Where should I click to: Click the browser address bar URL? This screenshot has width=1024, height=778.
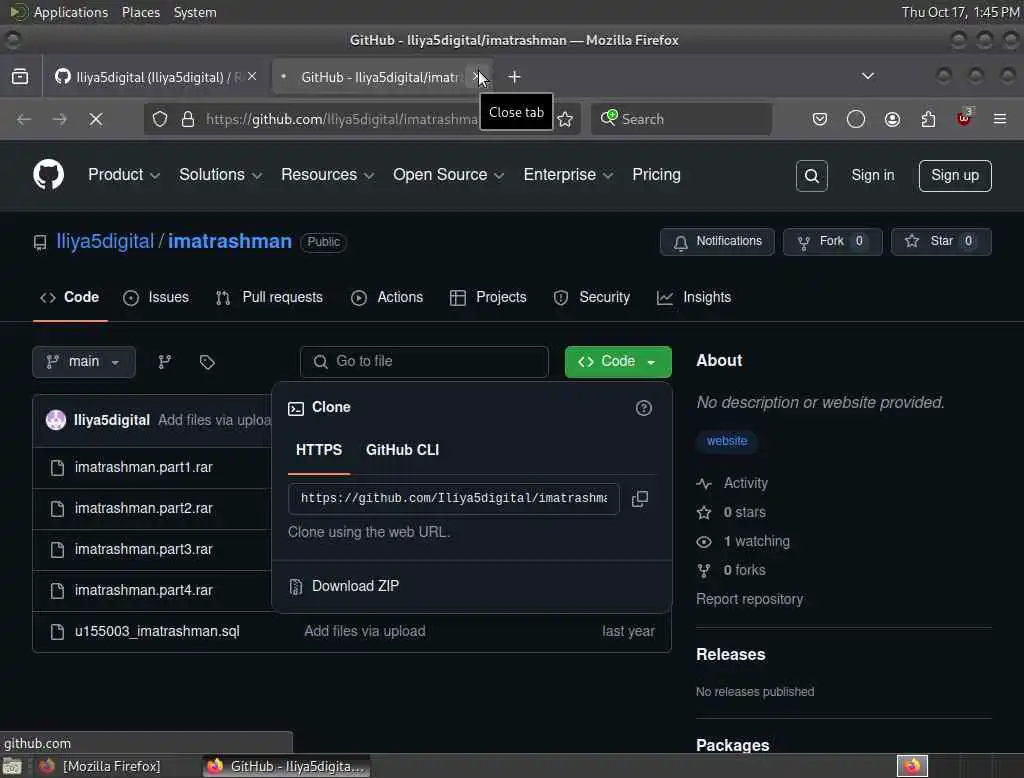(x=342, y=119)
